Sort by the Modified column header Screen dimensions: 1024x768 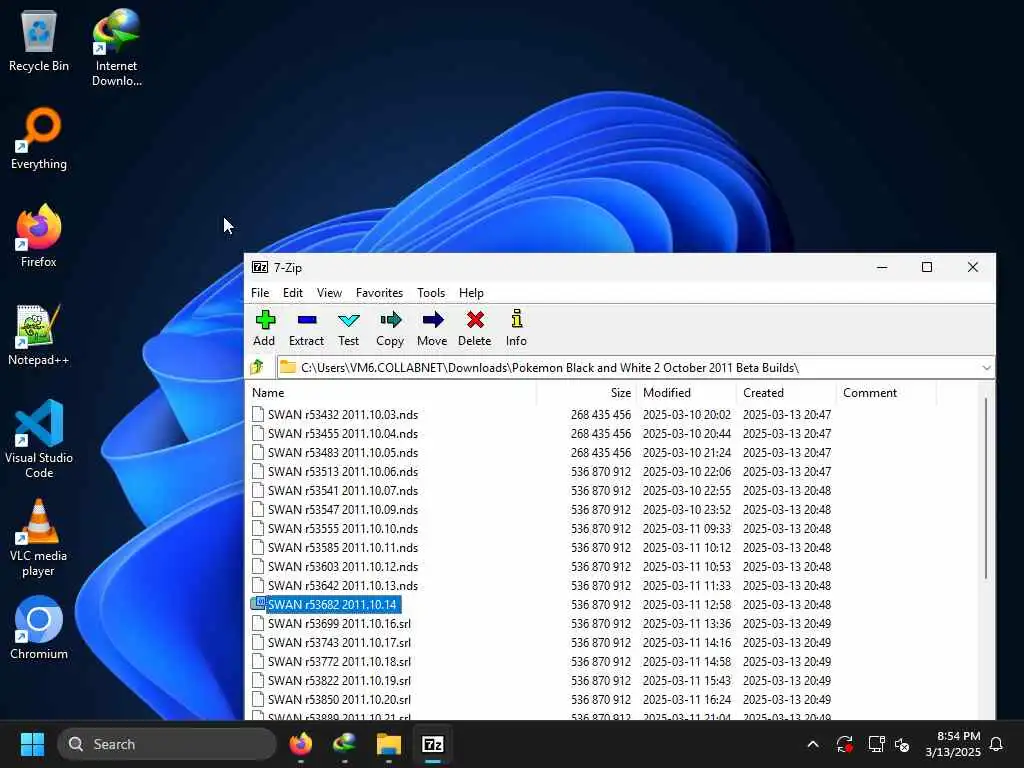[686, 392]
